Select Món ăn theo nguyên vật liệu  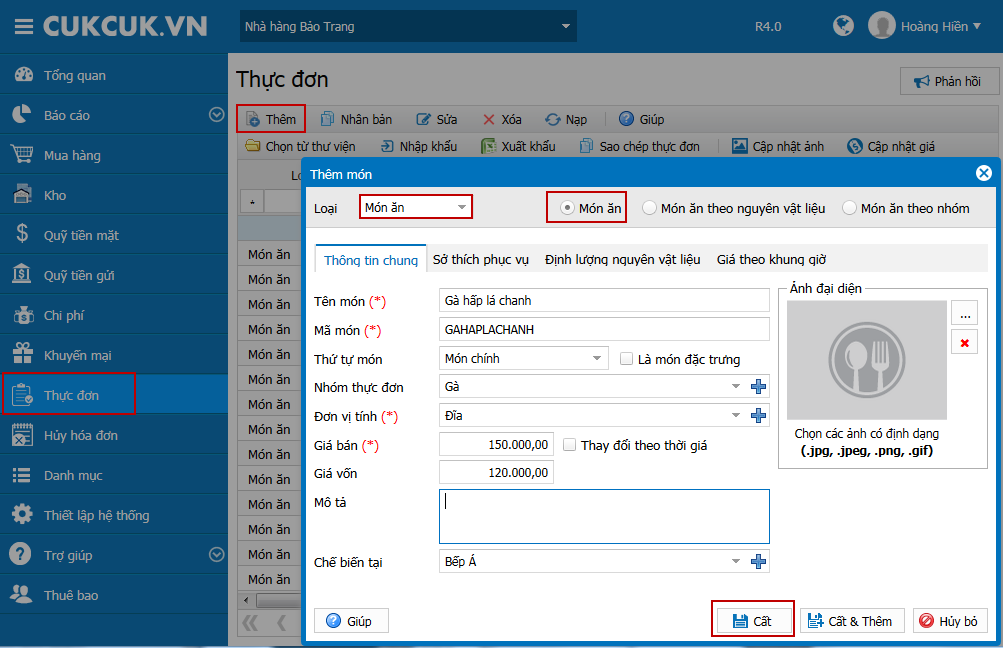pyautogui.click(x=649, y=208)
